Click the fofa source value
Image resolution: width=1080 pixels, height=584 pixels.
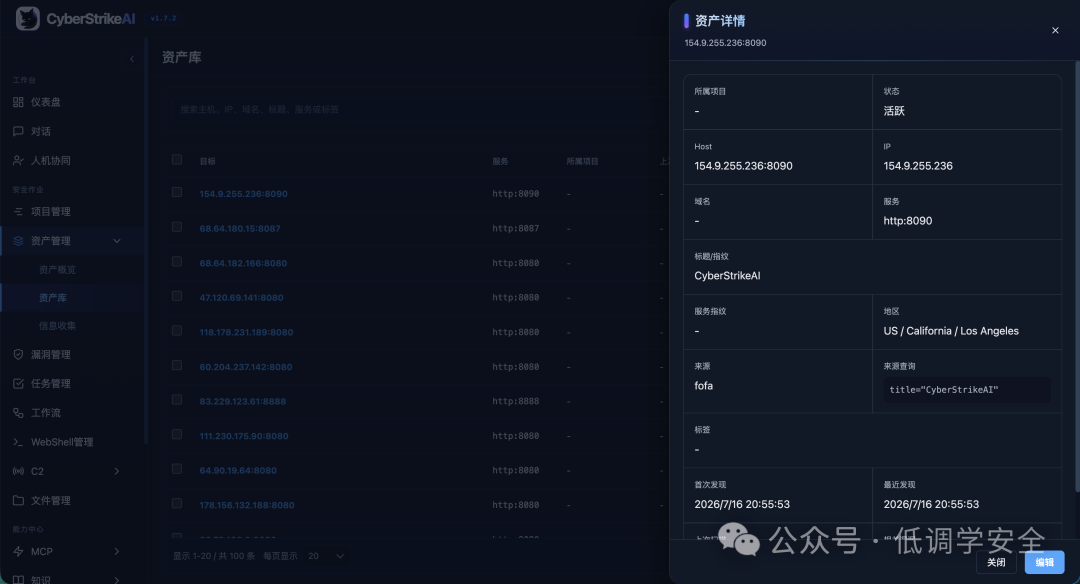(x=703, y=386)
